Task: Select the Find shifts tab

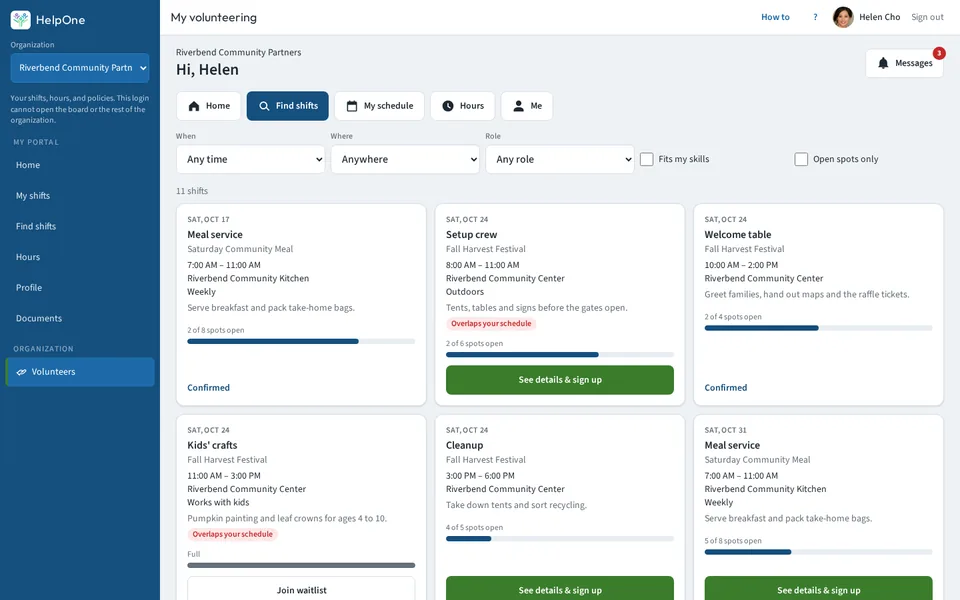Action: pyautogui.click(x=288, y=106)
